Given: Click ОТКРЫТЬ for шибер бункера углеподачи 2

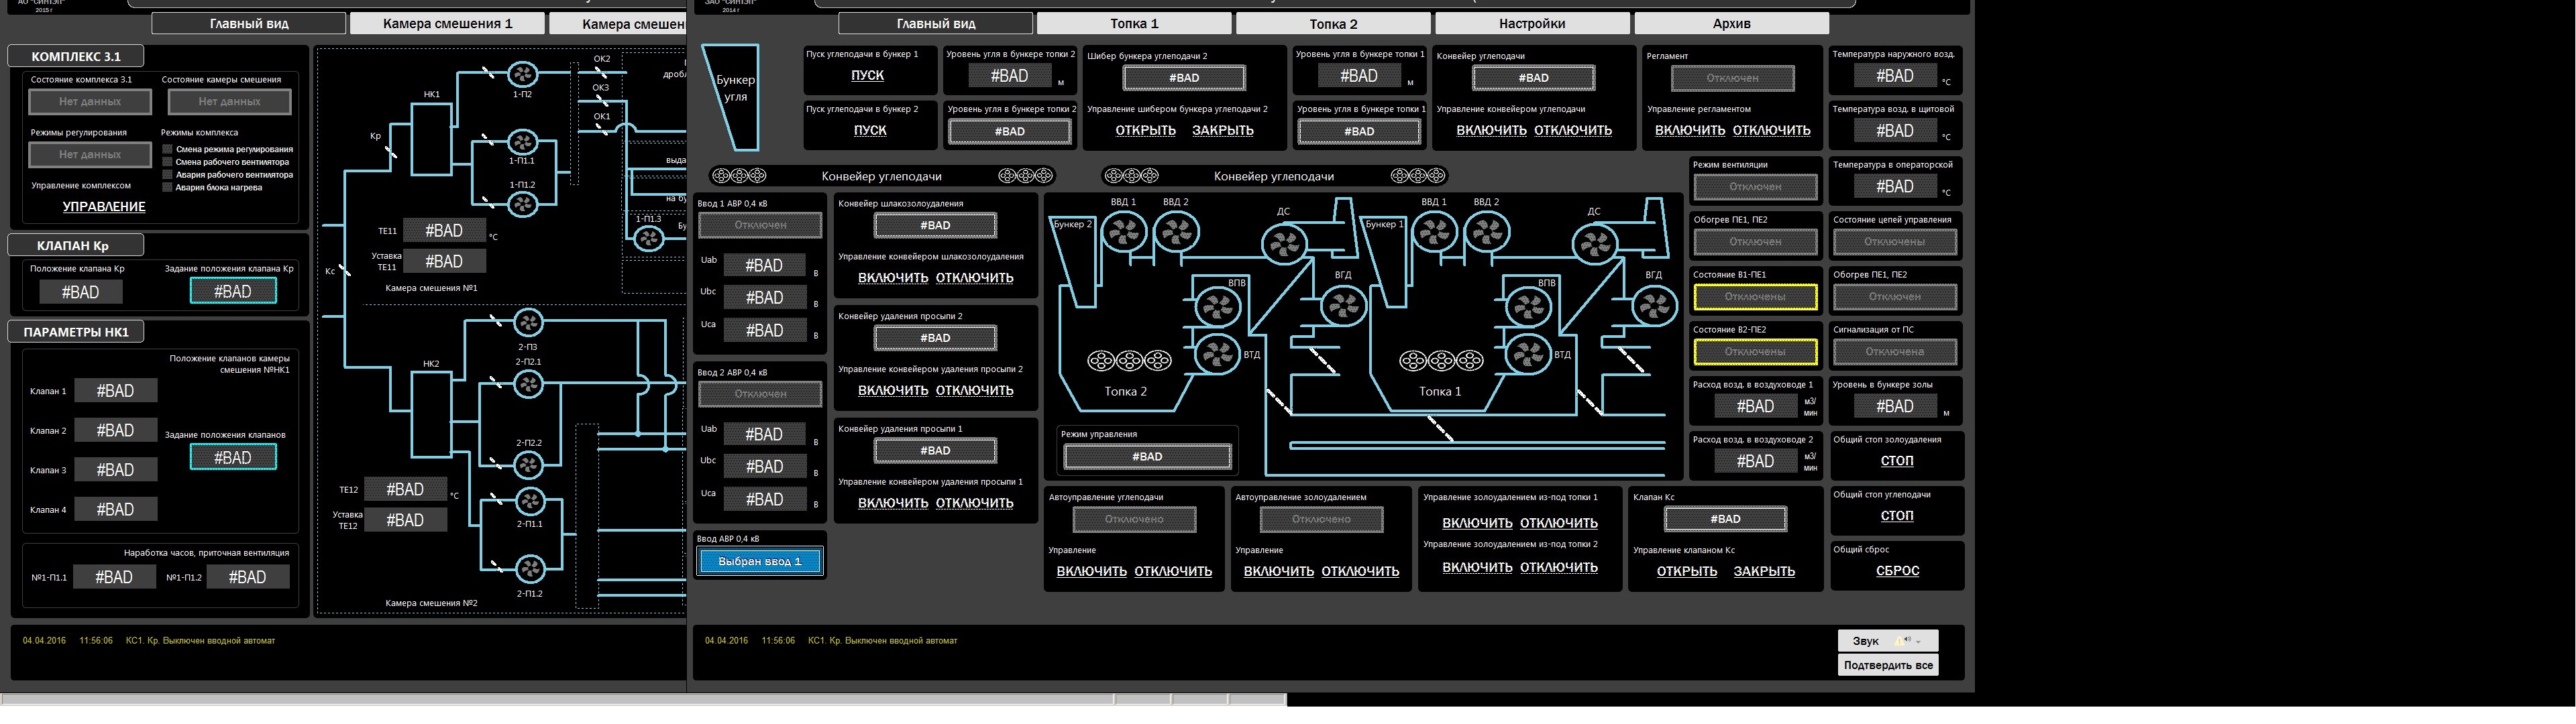Looking at the screenshot, I should click(1145, 130).
